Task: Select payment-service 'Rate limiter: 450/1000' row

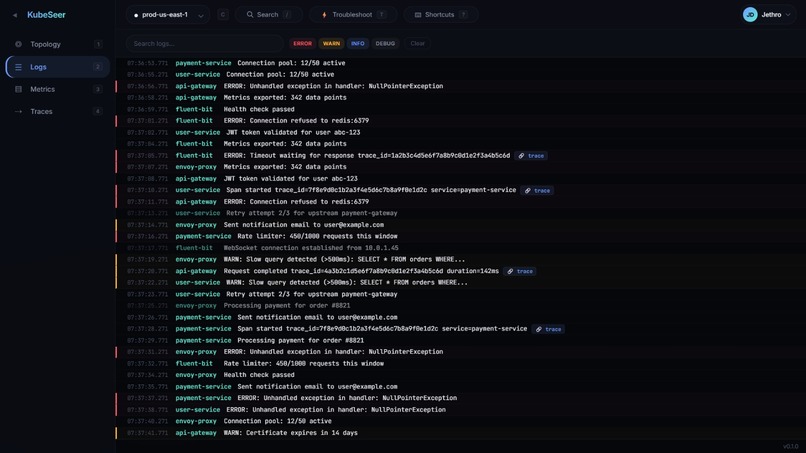Action: point(461,237)
